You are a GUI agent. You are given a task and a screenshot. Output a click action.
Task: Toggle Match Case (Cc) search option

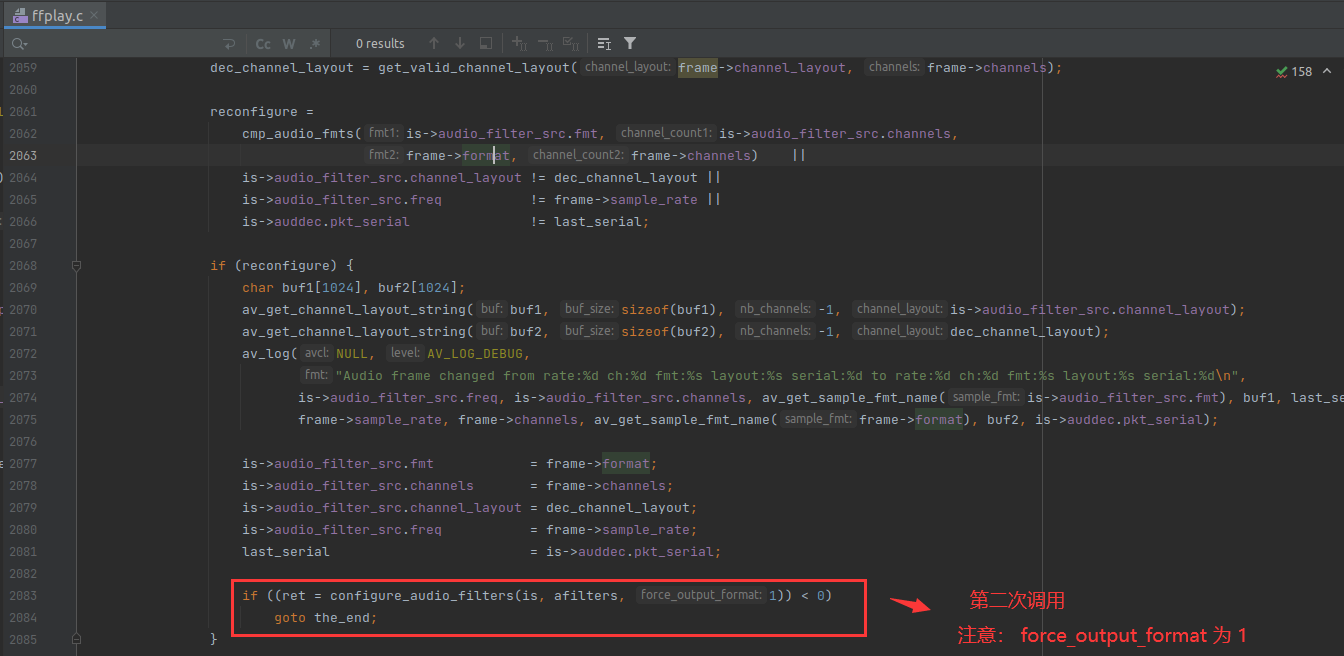(263, 44)
